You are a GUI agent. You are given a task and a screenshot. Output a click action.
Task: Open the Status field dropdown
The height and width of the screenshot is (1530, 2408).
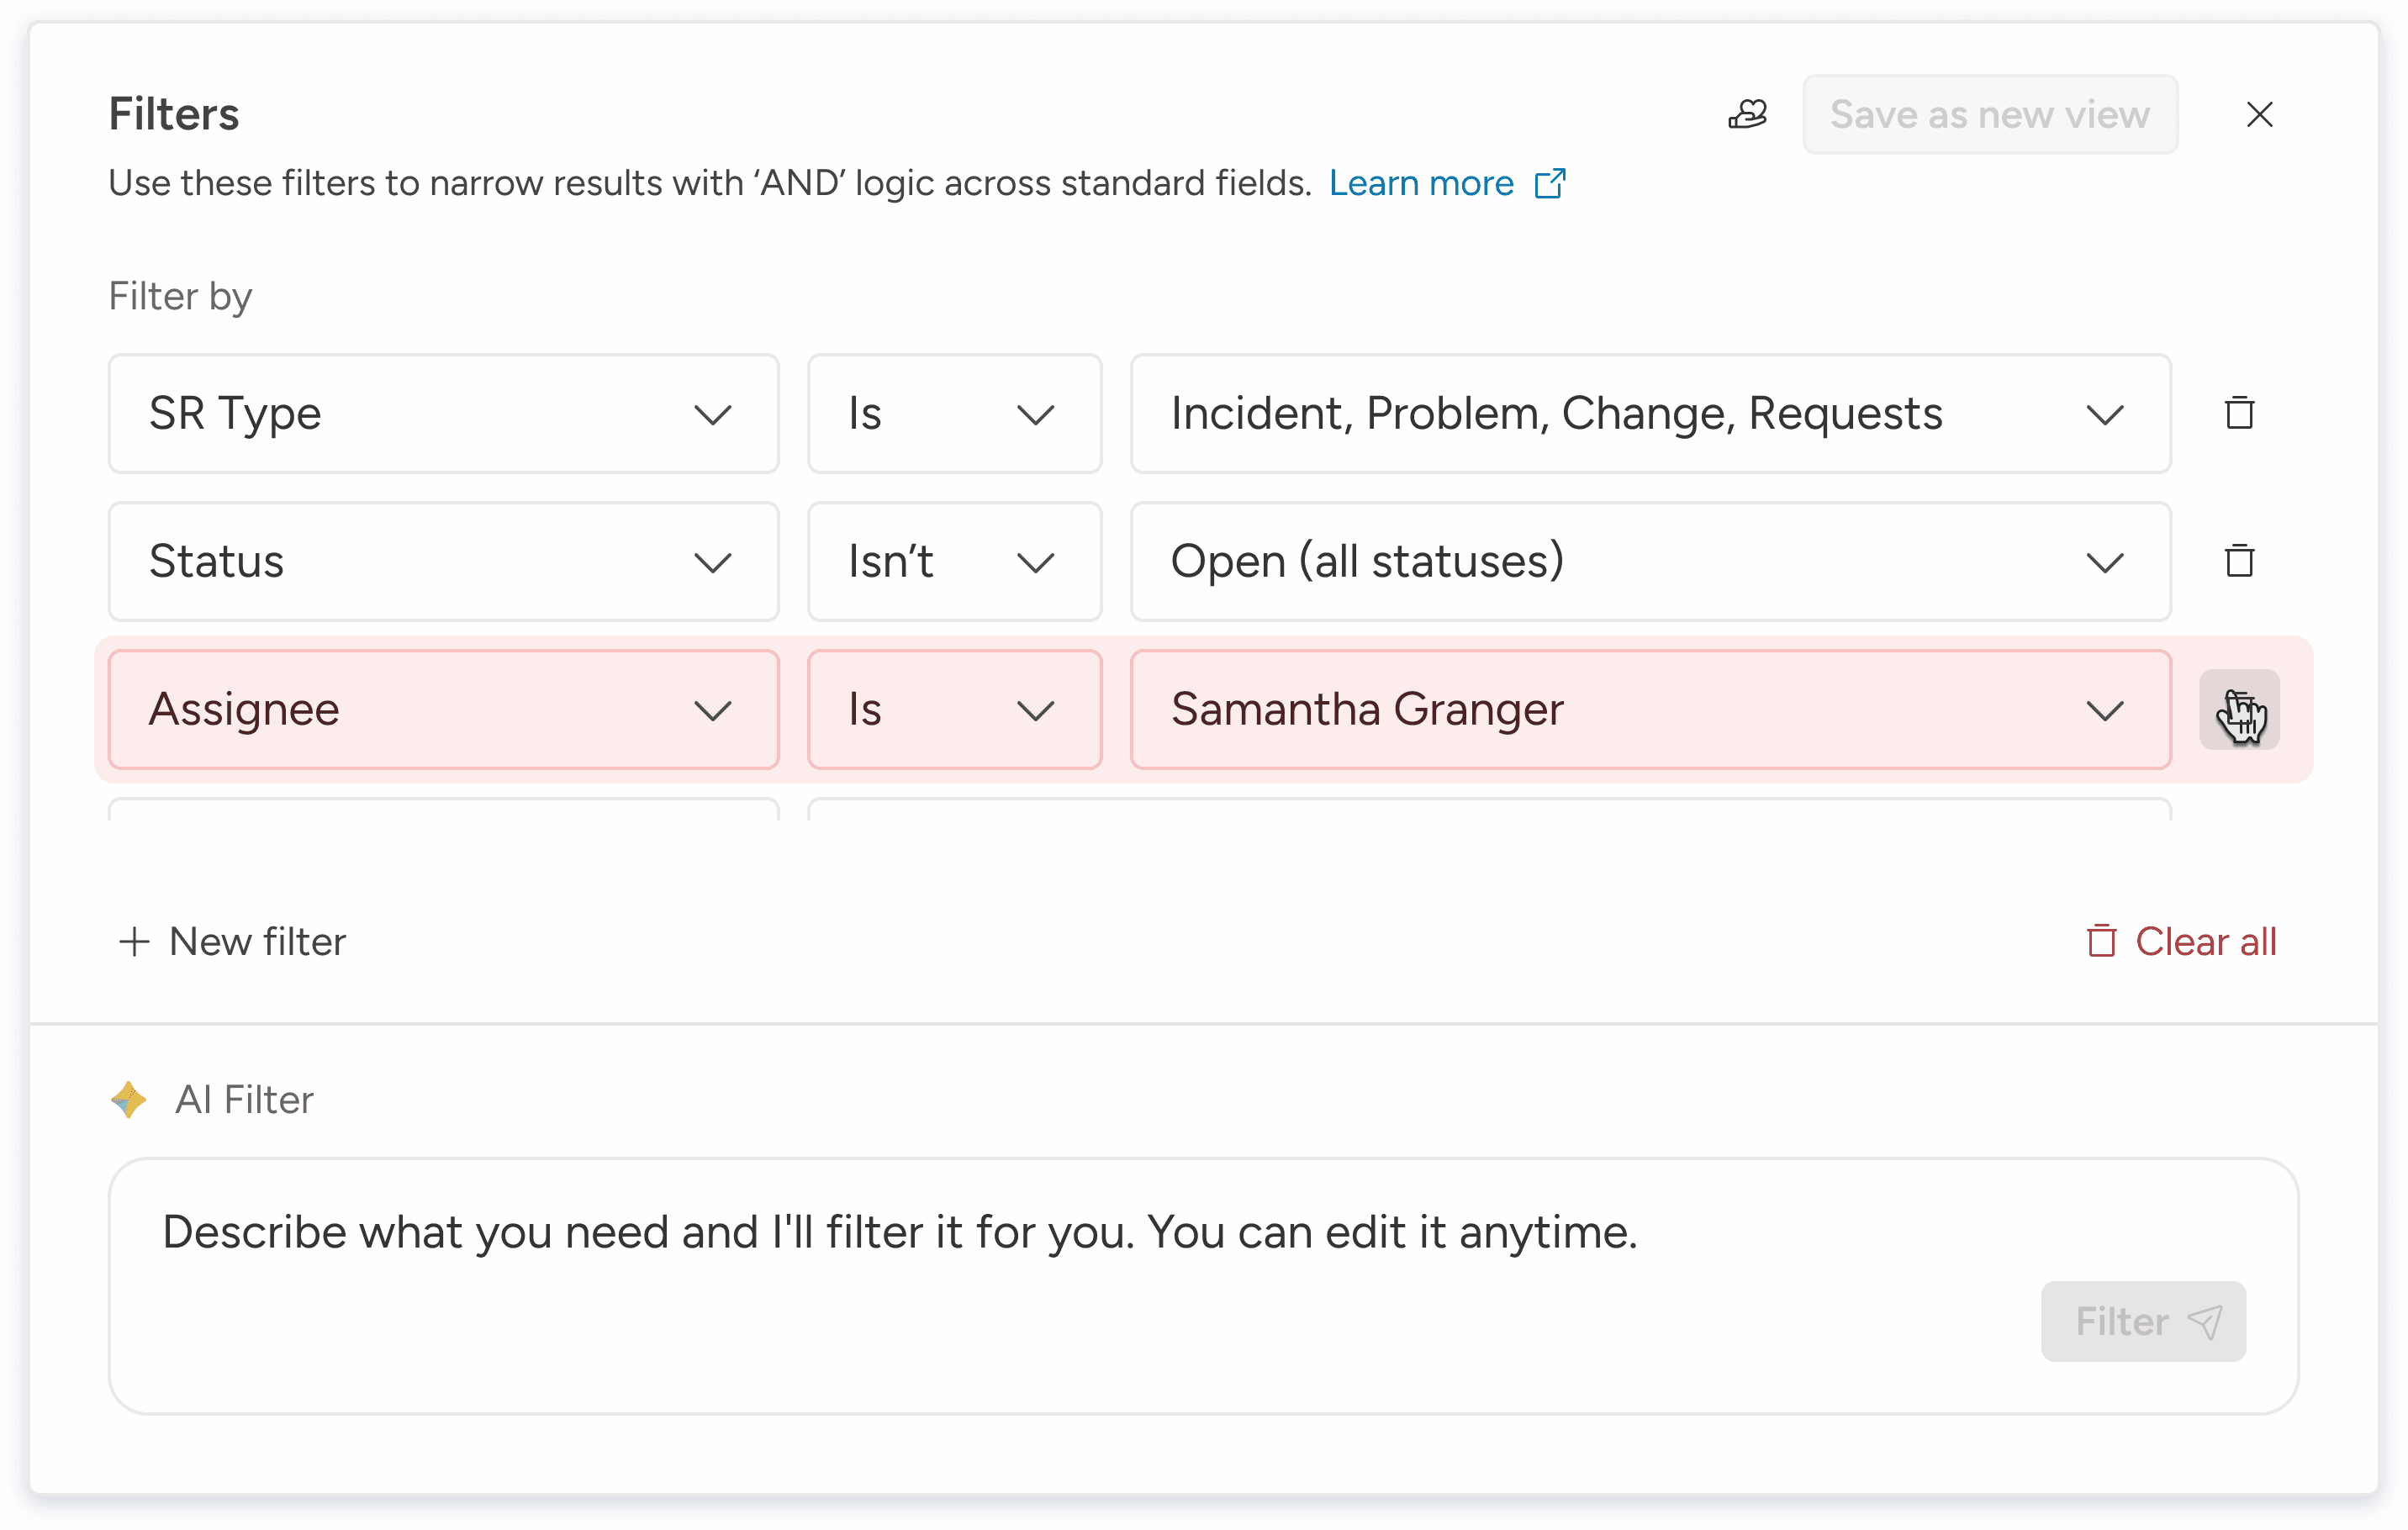pyautogui.click(x=443, y=561)
